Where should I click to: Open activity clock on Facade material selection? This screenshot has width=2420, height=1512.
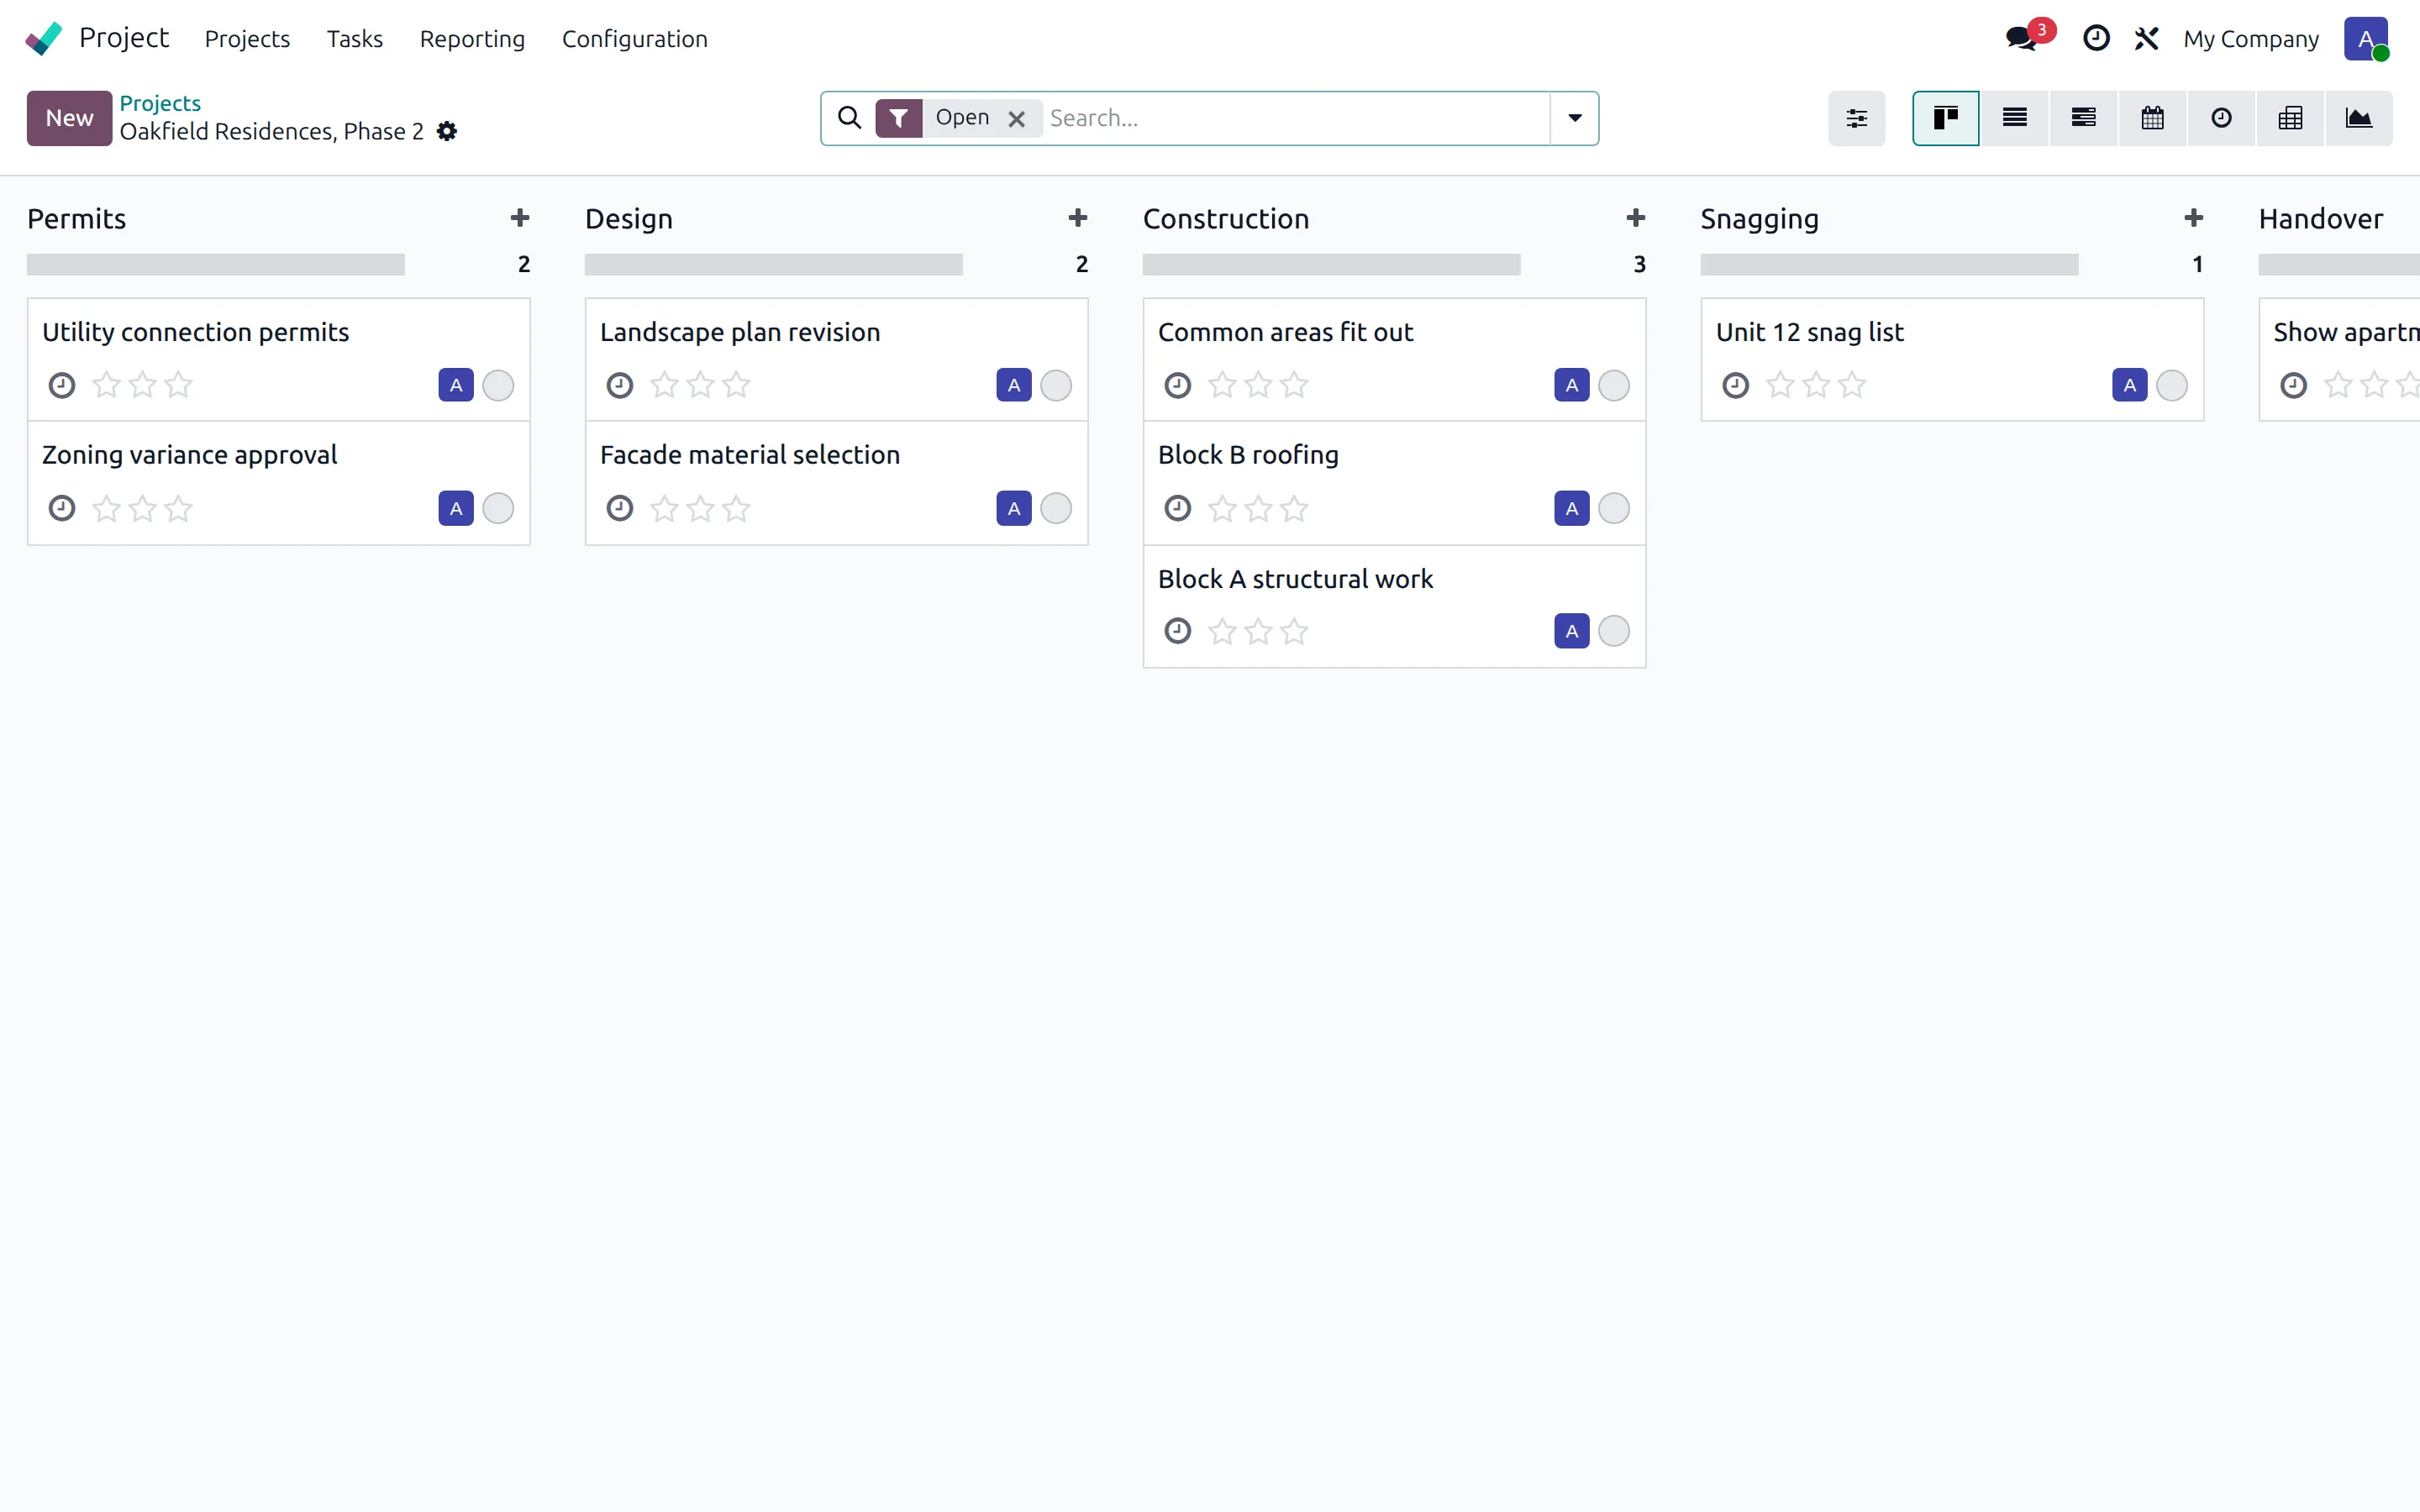tap(620, 508)
